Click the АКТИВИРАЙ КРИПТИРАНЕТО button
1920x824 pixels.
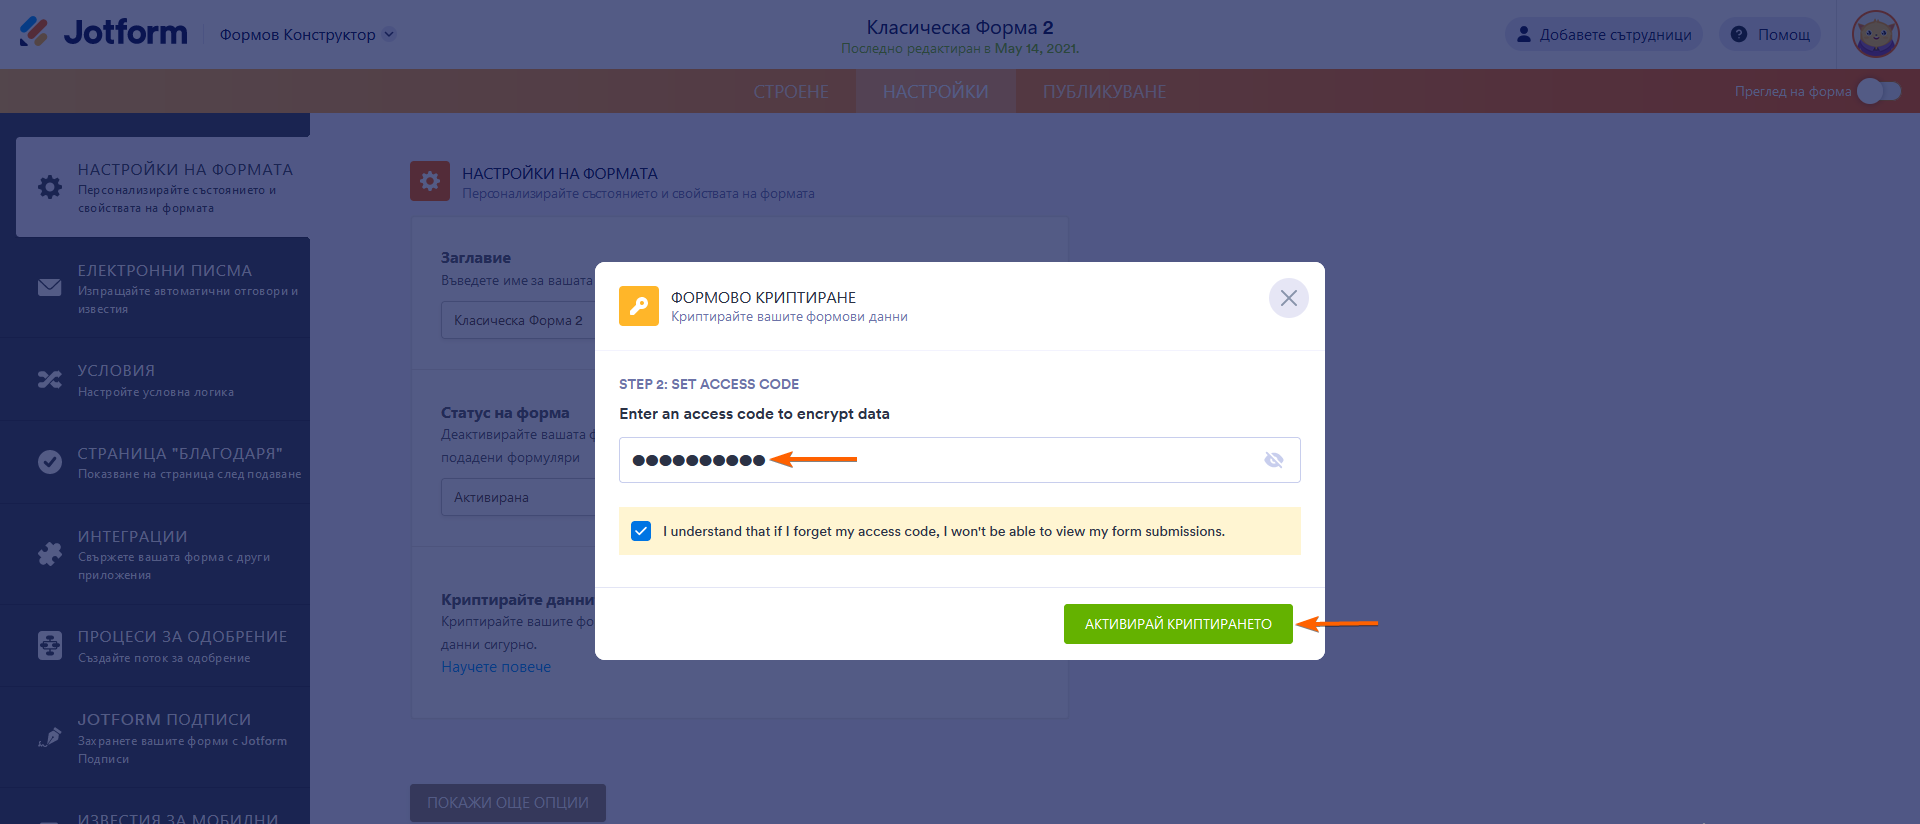tap(1177, 624)
